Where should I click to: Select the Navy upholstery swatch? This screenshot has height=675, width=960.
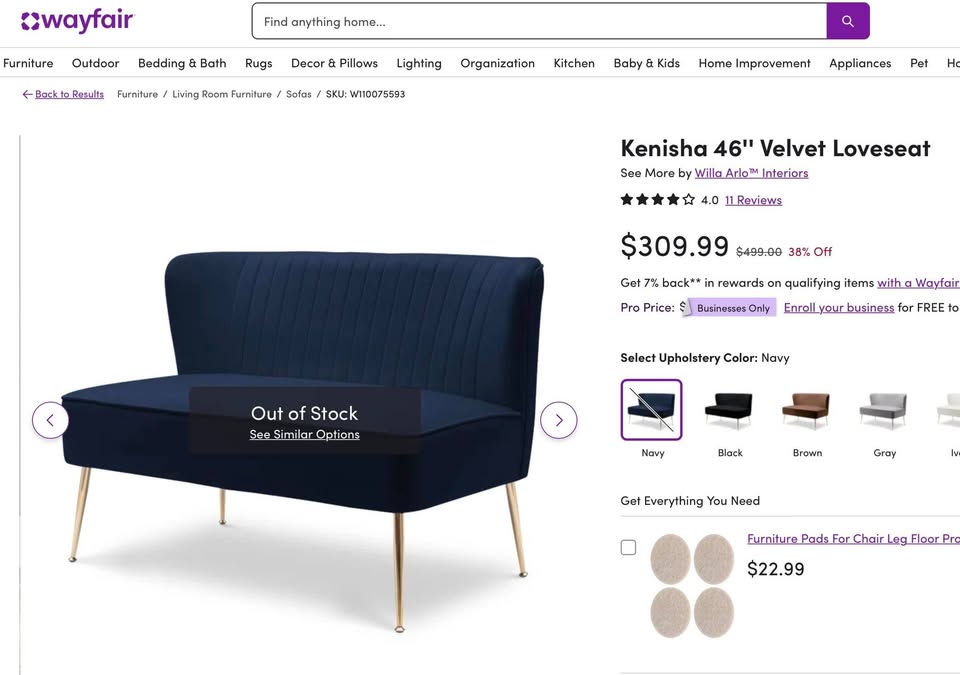coord(651,410)
